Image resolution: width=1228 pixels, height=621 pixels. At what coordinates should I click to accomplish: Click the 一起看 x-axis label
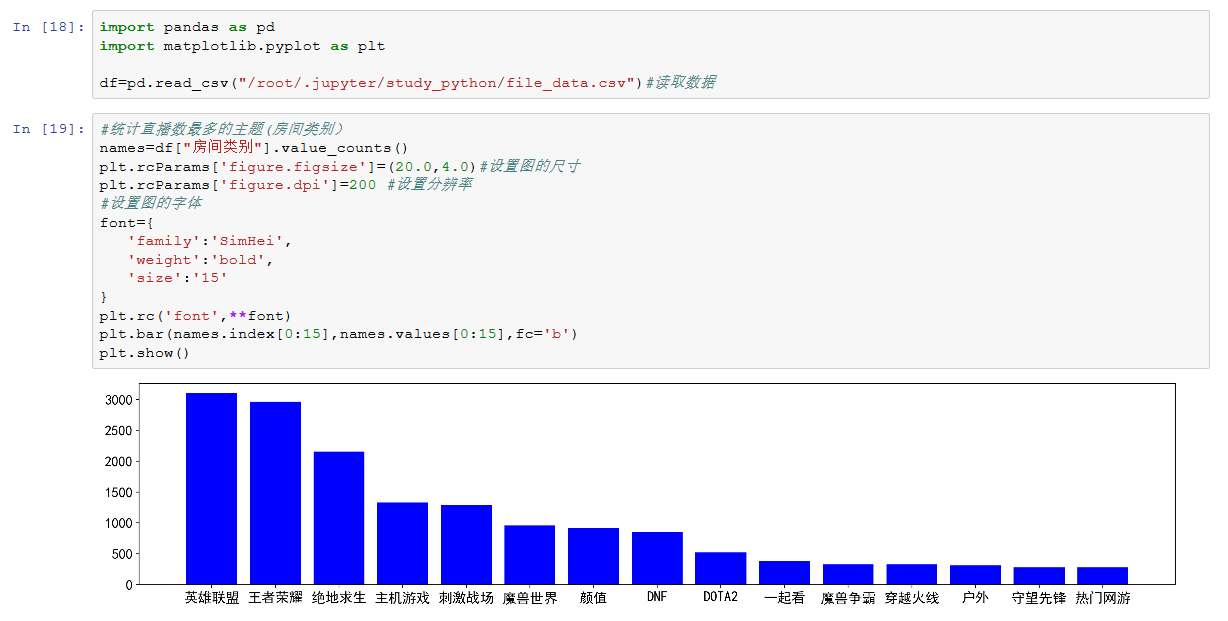(784, 598)
